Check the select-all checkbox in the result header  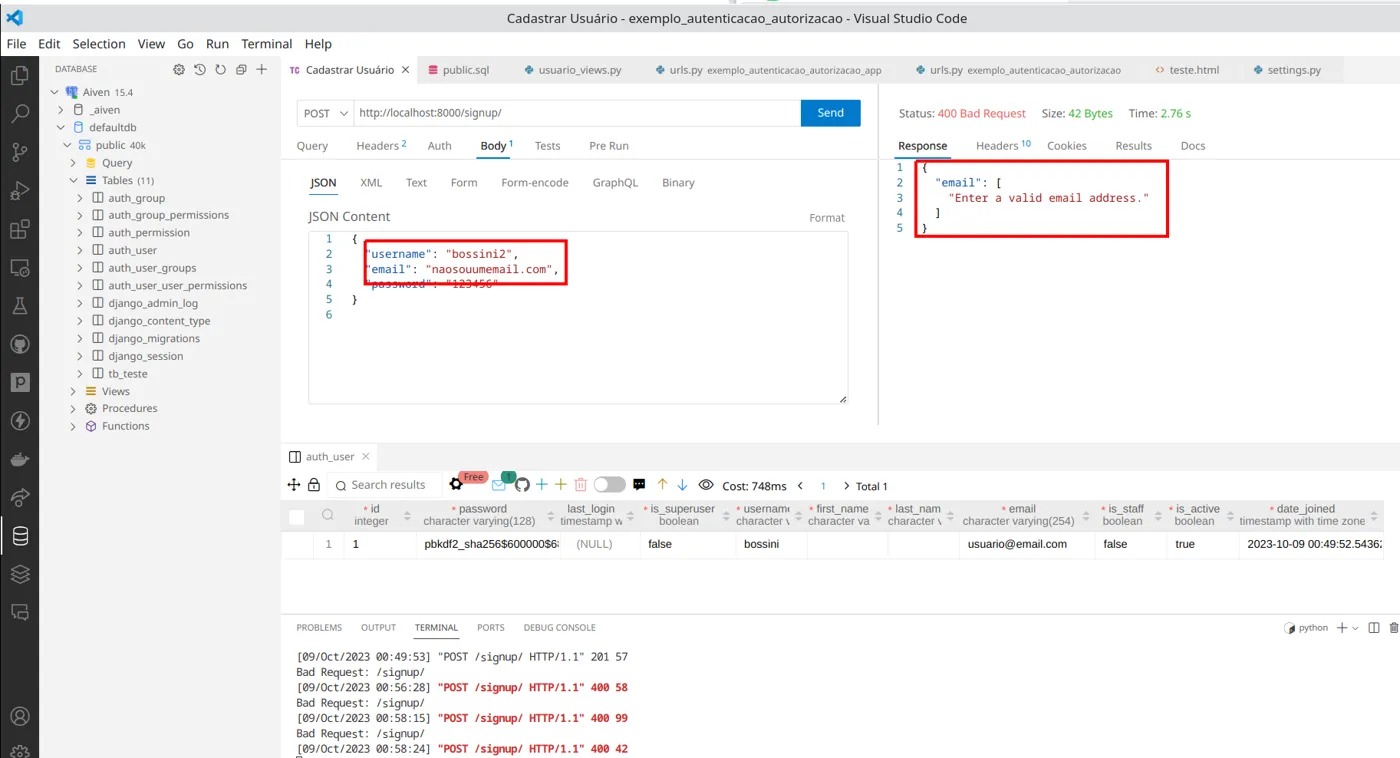coord(296,517)
